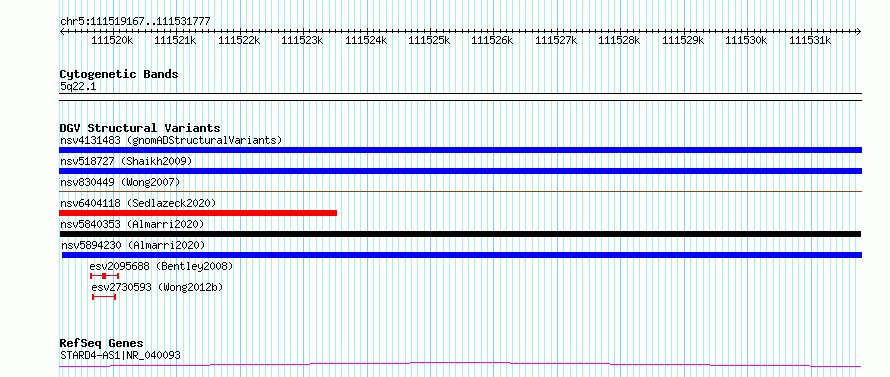
Task: Select the 111525k ruler tick label
Action: click(x=429, y=40)
